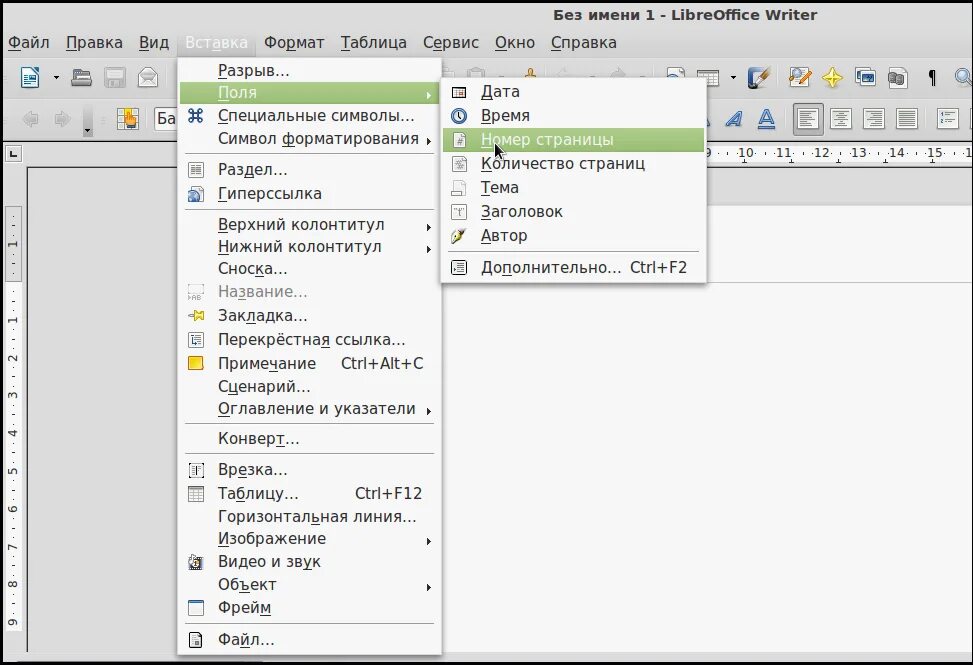Click the Data Sources icon
This screenshot has height=665, width=973.
click(x=897, y=78)
